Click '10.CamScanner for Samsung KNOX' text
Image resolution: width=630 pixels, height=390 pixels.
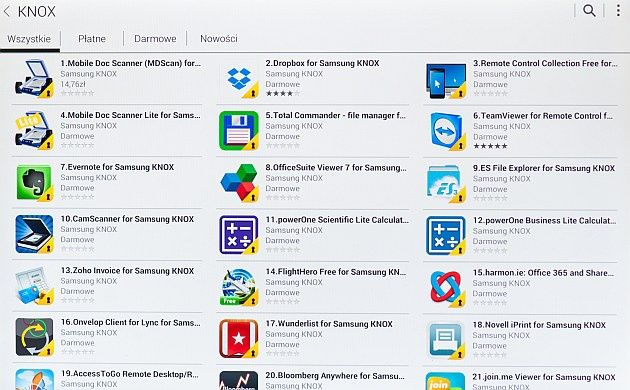127,219
